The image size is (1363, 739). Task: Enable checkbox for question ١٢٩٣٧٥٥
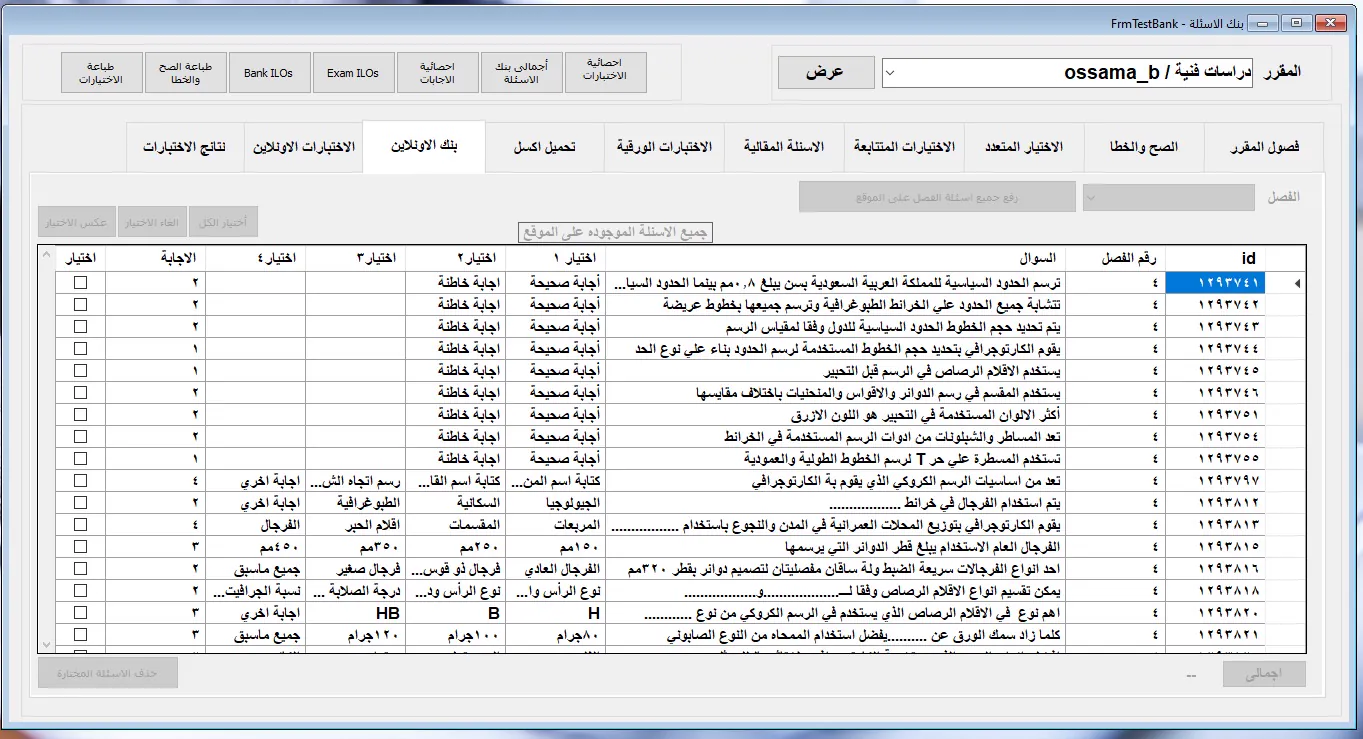point(81,459)
